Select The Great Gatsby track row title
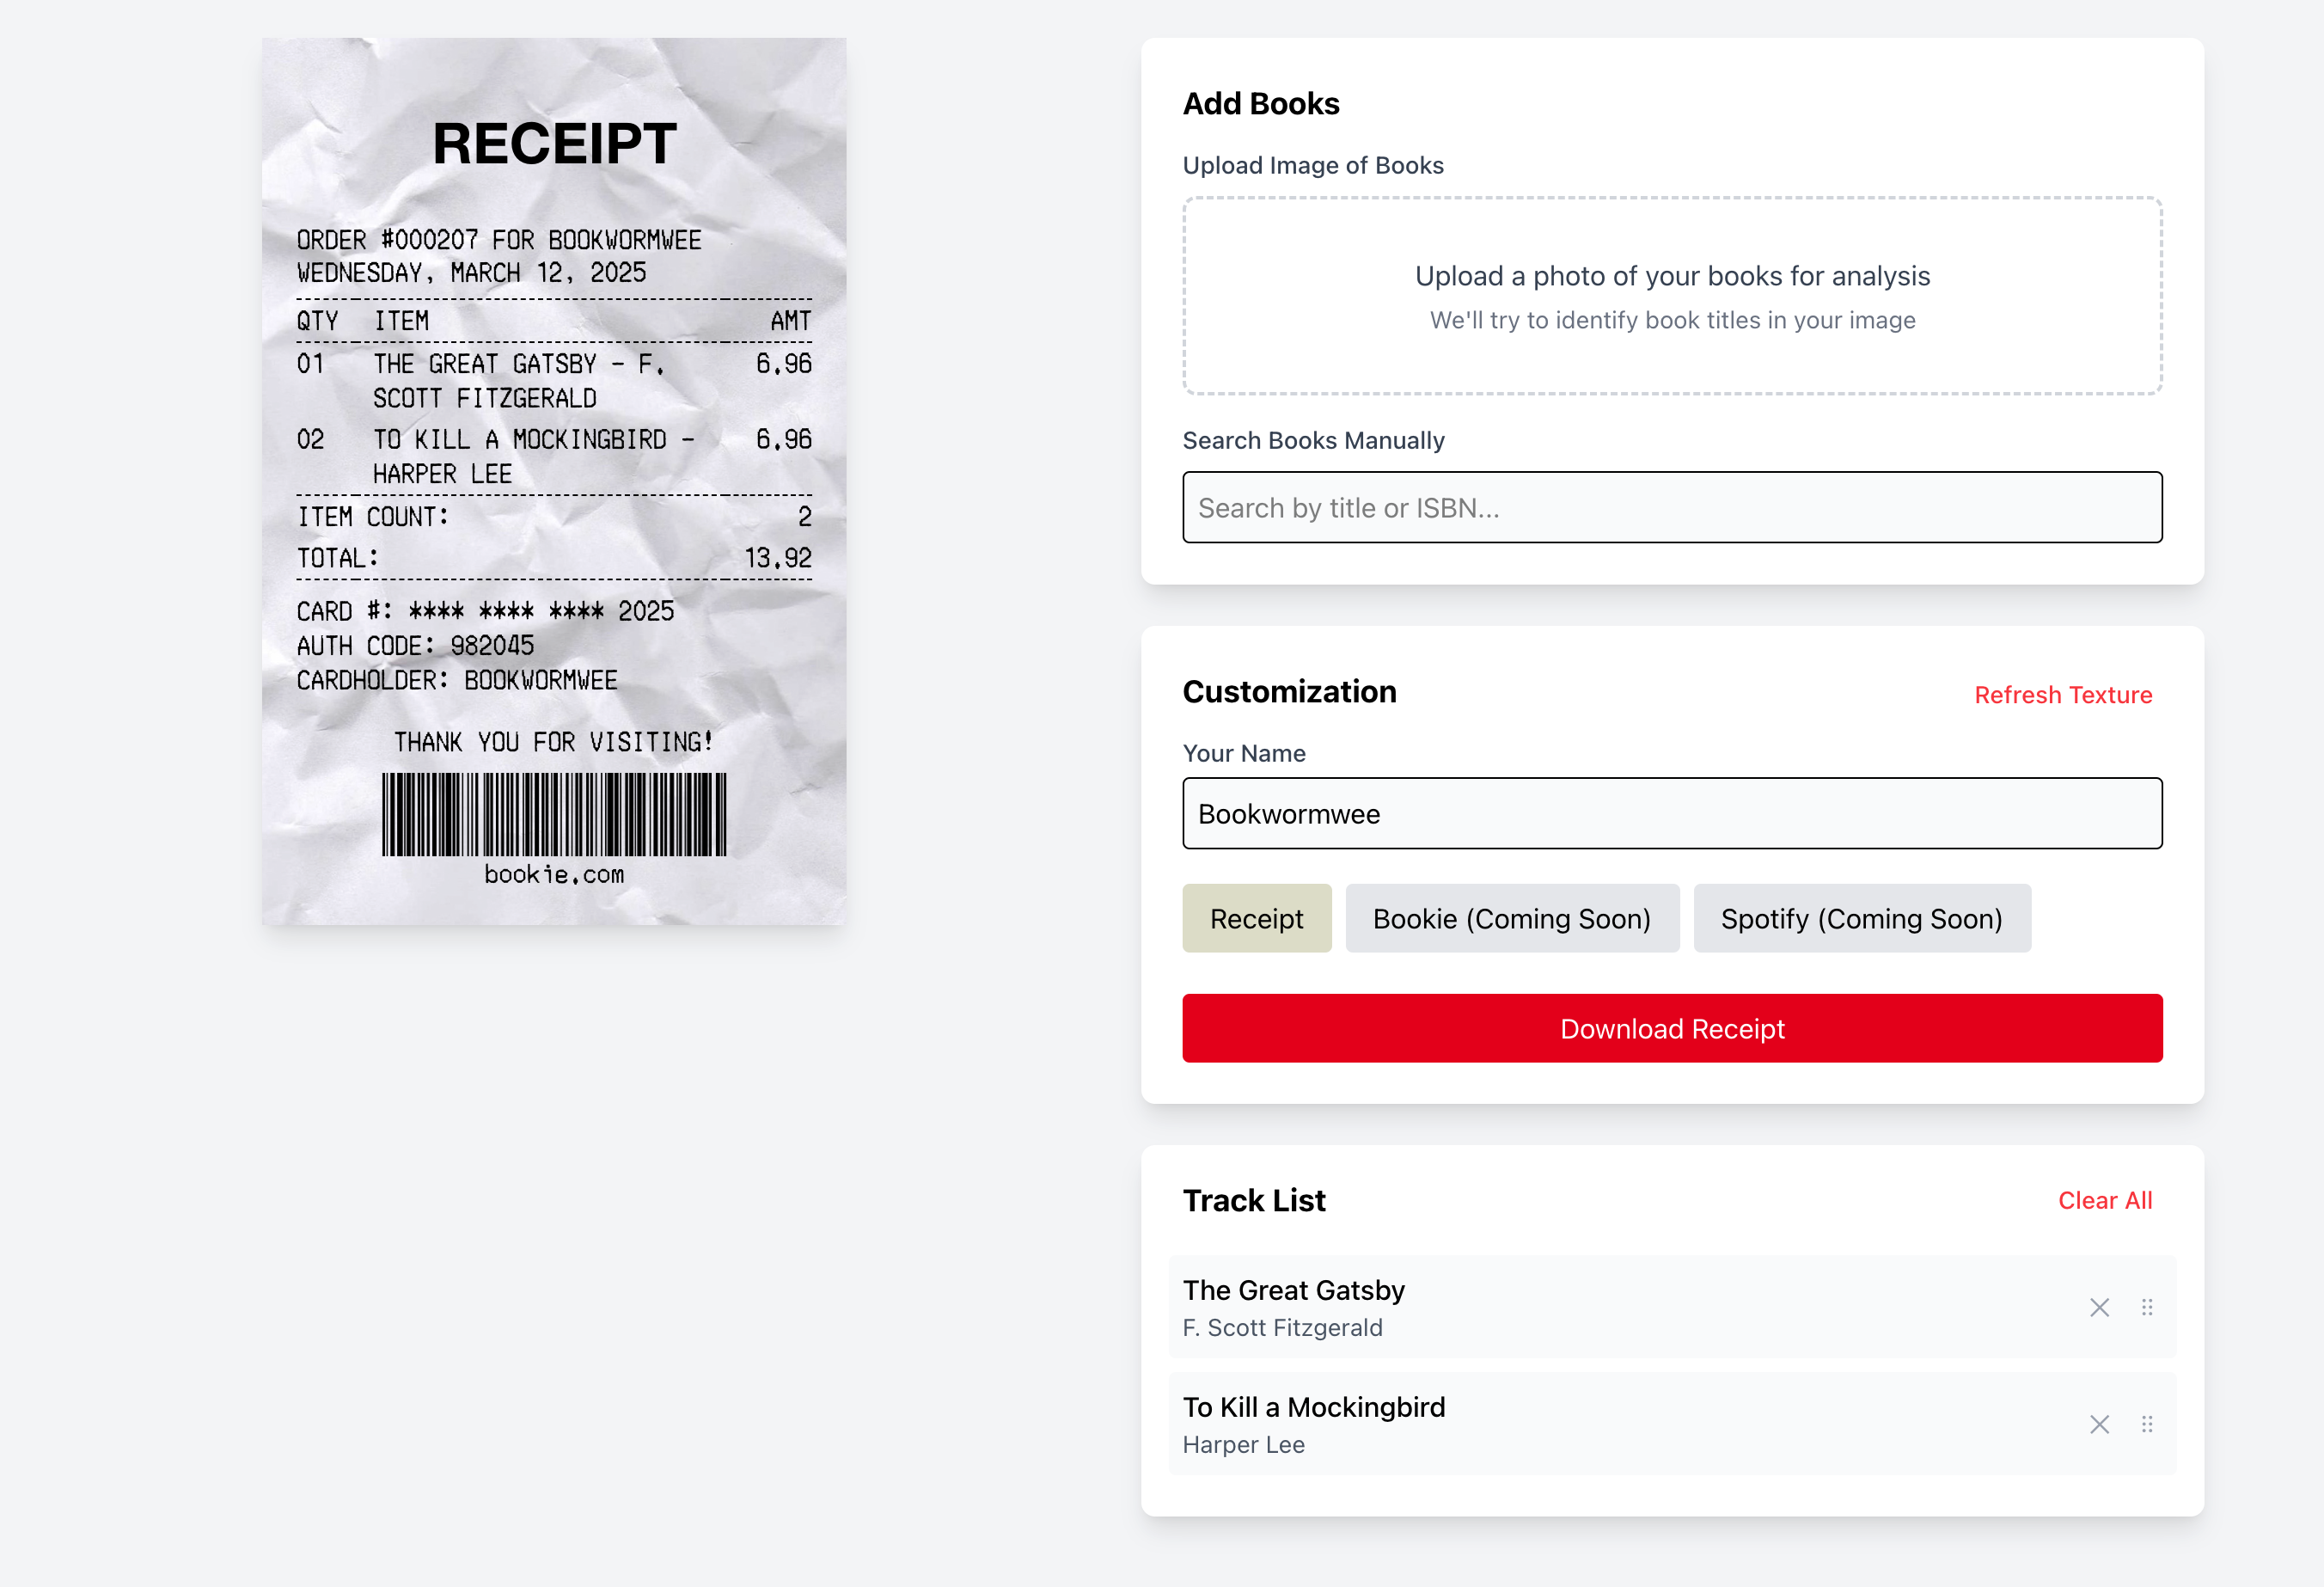 click(1293, 1290)
